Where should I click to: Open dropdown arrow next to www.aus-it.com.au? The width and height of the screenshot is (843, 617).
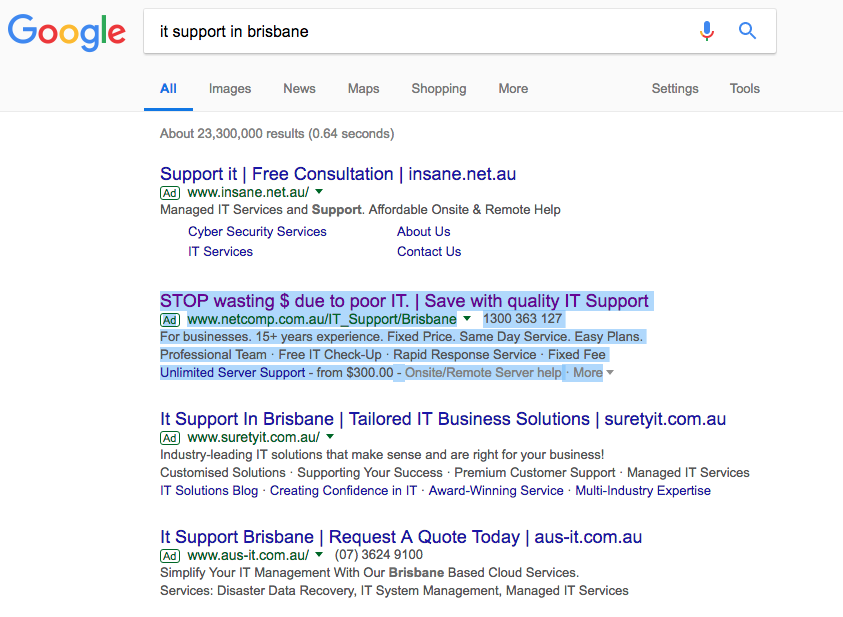point(319,554)
